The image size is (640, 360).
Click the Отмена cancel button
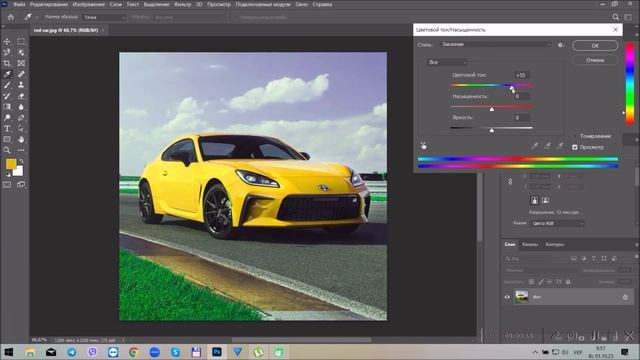tap(595, 60)
